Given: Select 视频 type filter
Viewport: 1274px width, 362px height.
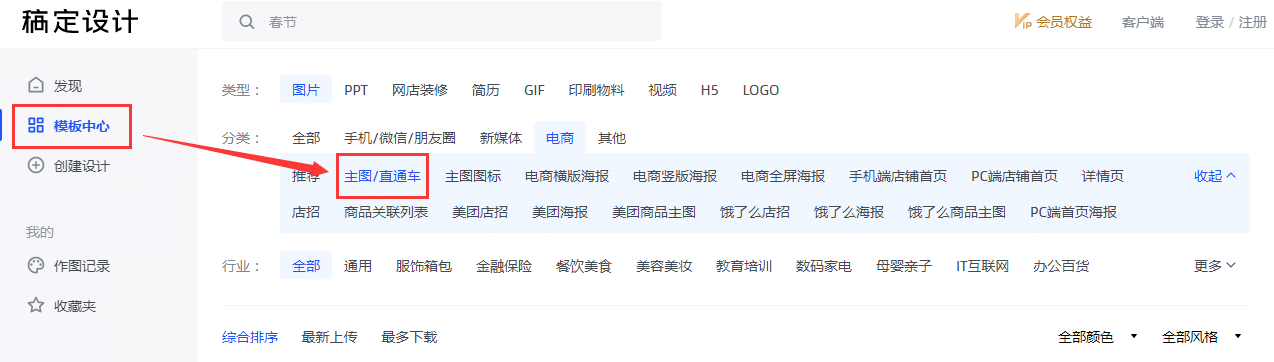Looking at the screenshot, I should 662,90.
